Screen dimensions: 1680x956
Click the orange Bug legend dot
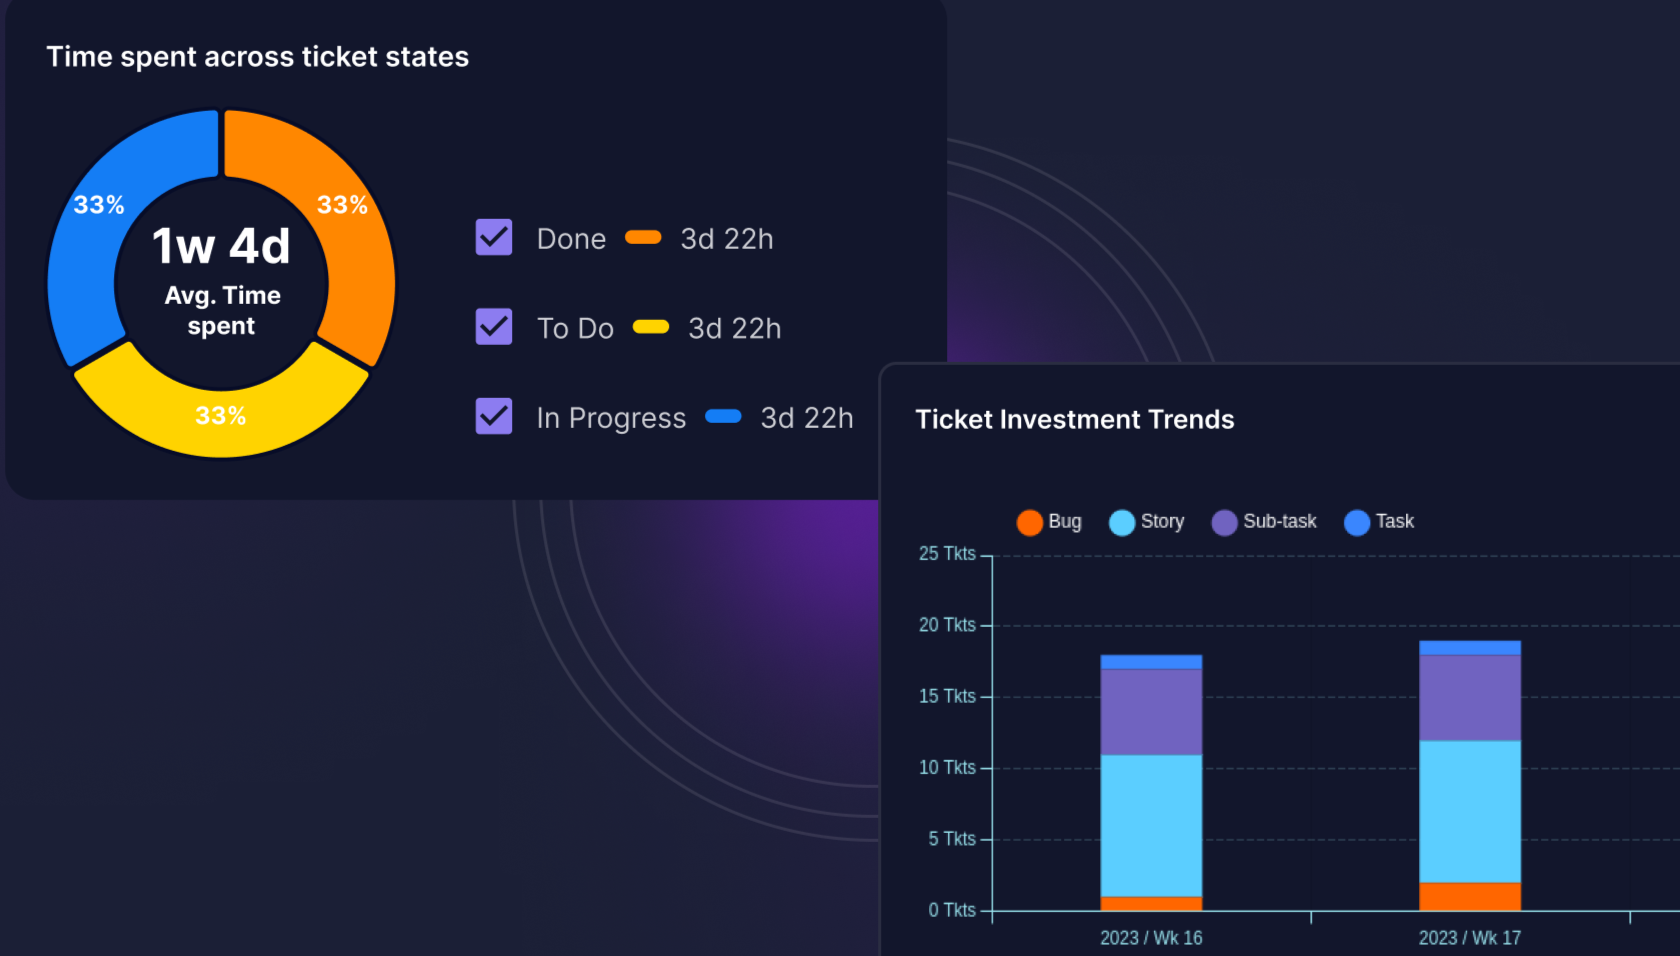pos(1029,522)
